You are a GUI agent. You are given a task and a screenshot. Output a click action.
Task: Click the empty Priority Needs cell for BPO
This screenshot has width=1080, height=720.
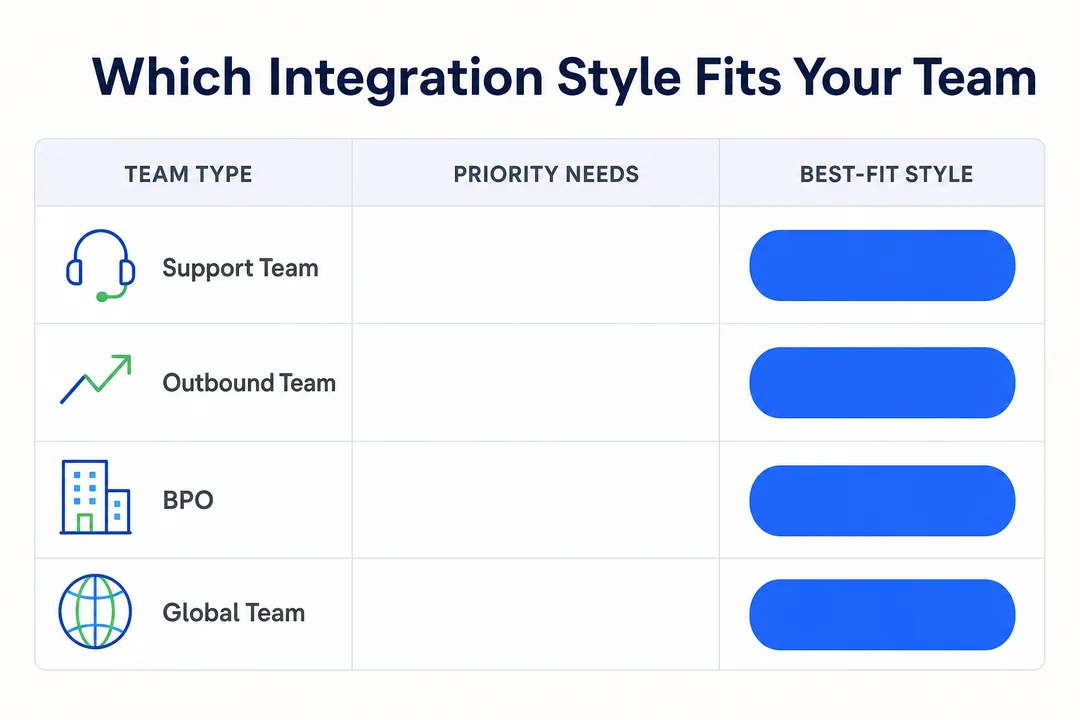536,500
